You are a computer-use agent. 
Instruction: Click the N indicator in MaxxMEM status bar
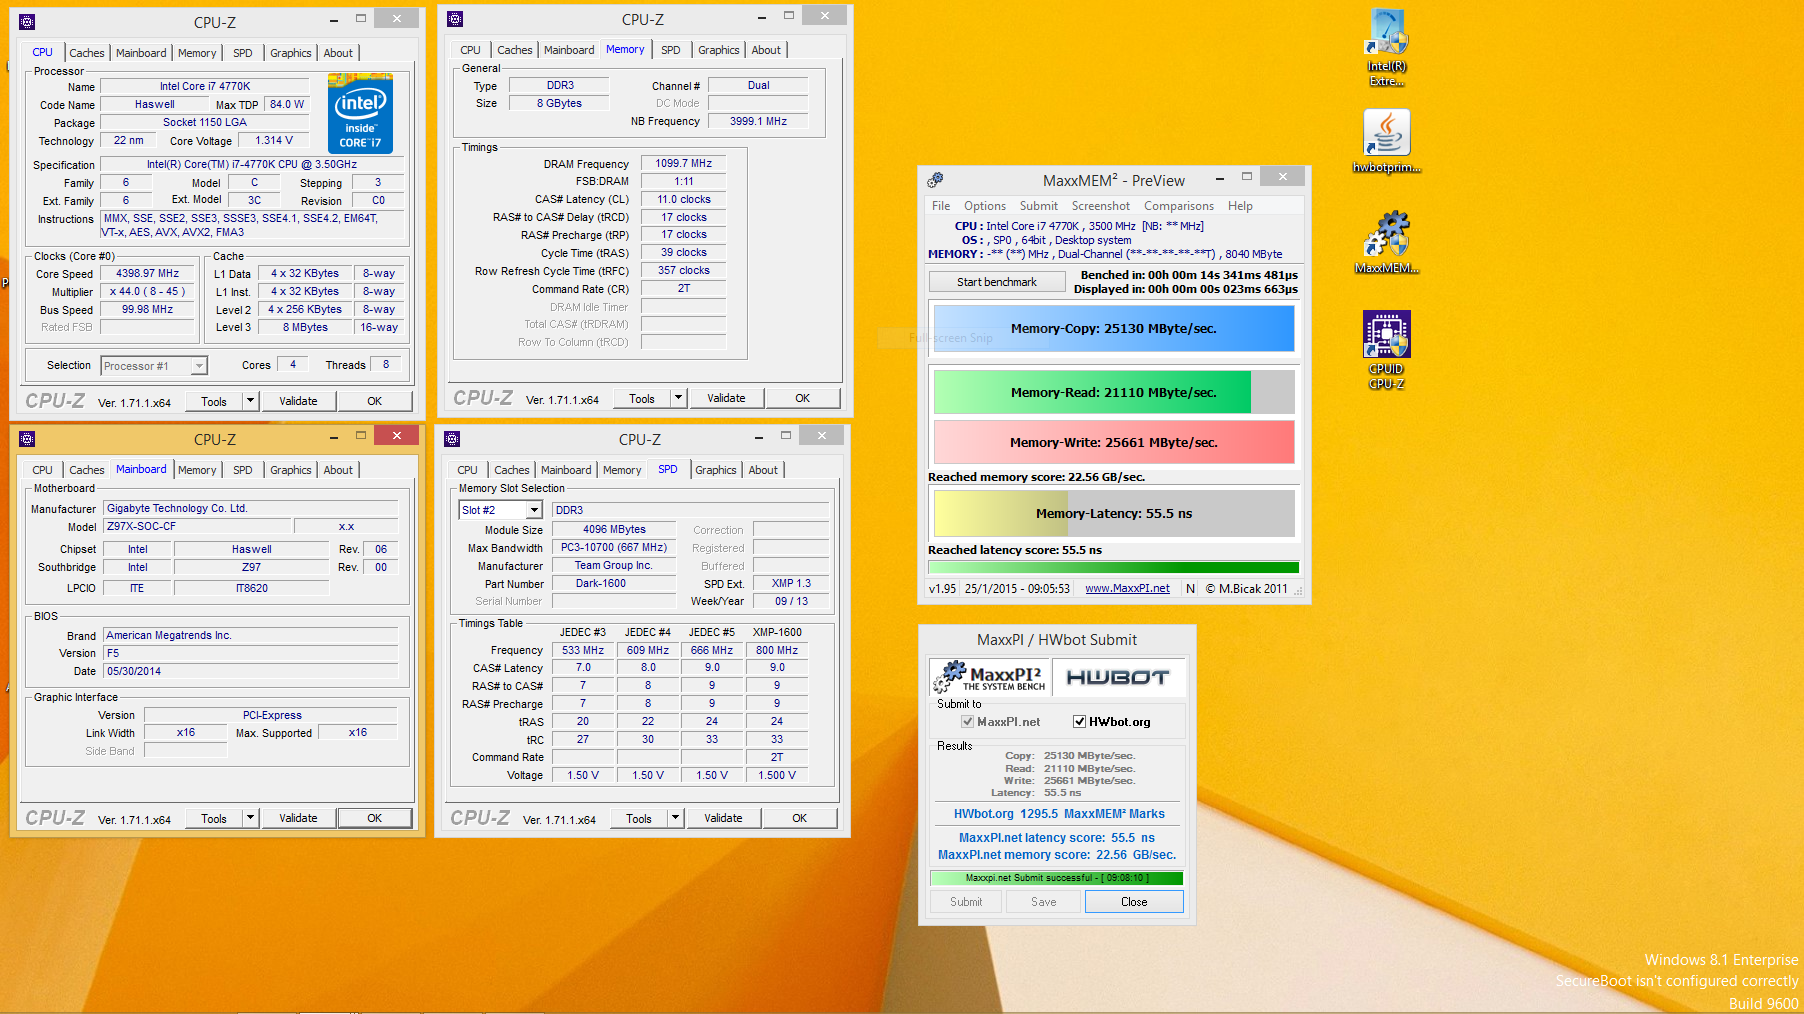click(x=1190, y=589)
